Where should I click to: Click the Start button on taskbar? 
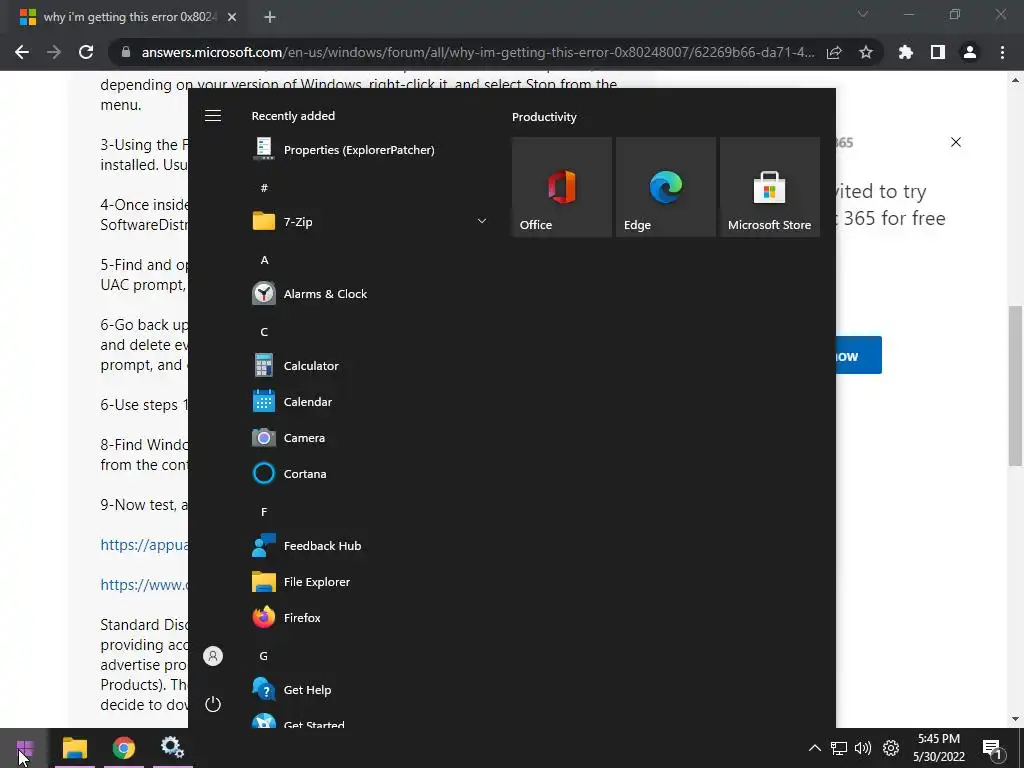(x=25, y=748)
